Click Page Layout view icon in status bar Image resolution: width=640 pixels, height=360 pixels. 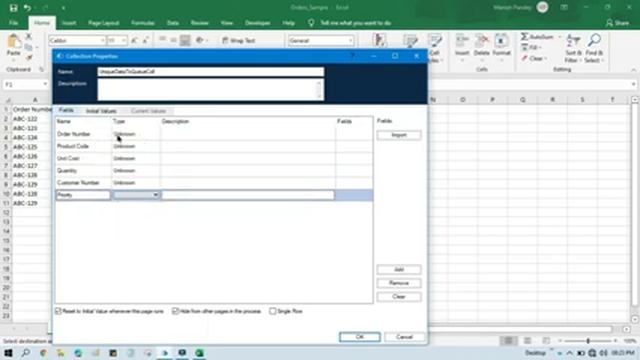[527, 340]
